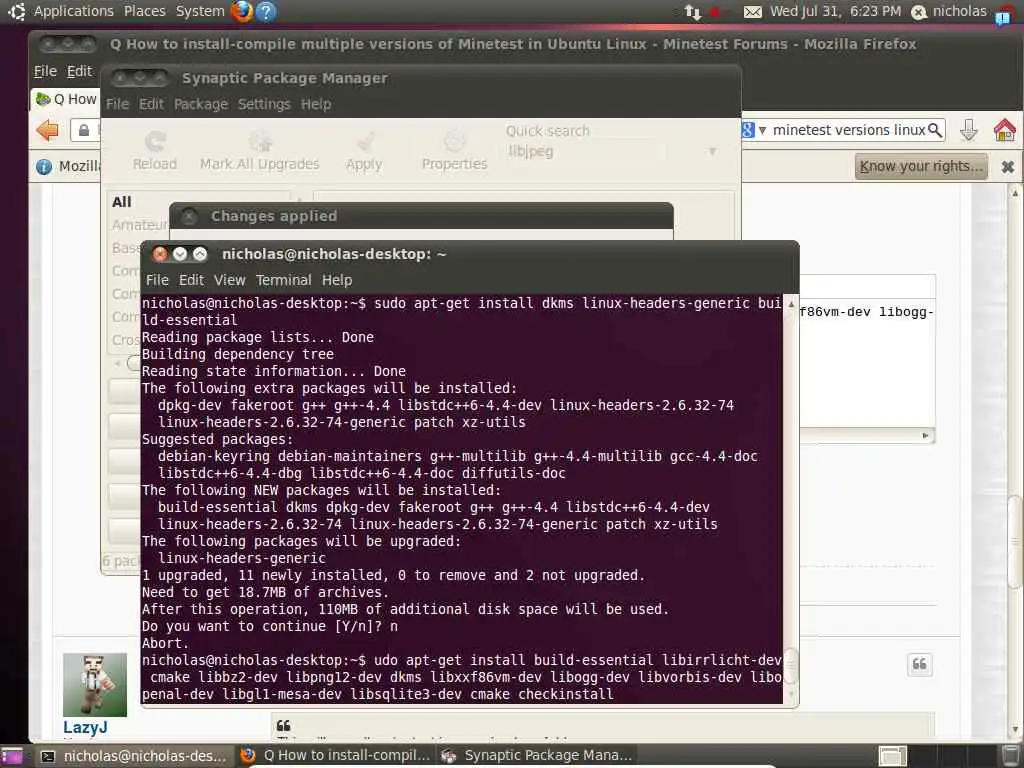Open Synaptic Help menu

tap(316, 104)
